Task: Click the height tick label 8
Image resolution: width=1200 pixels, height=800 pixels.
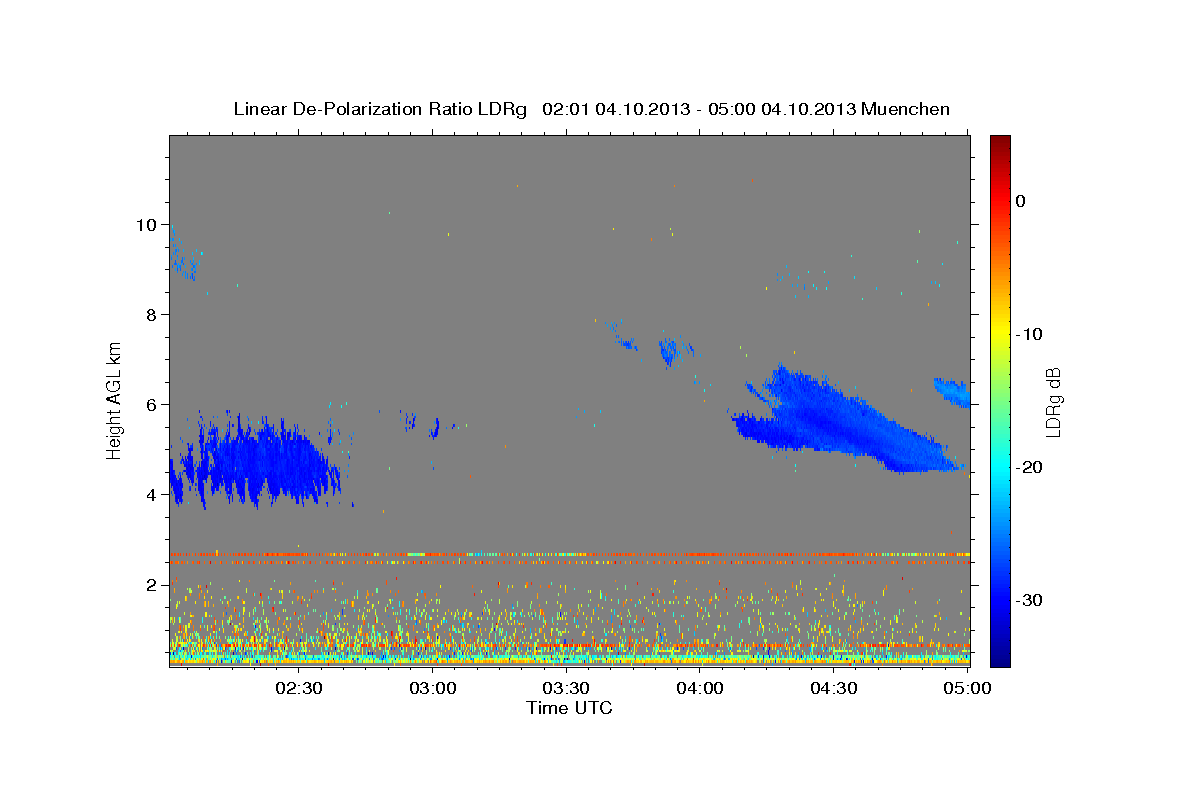Action: pos(152,315)
